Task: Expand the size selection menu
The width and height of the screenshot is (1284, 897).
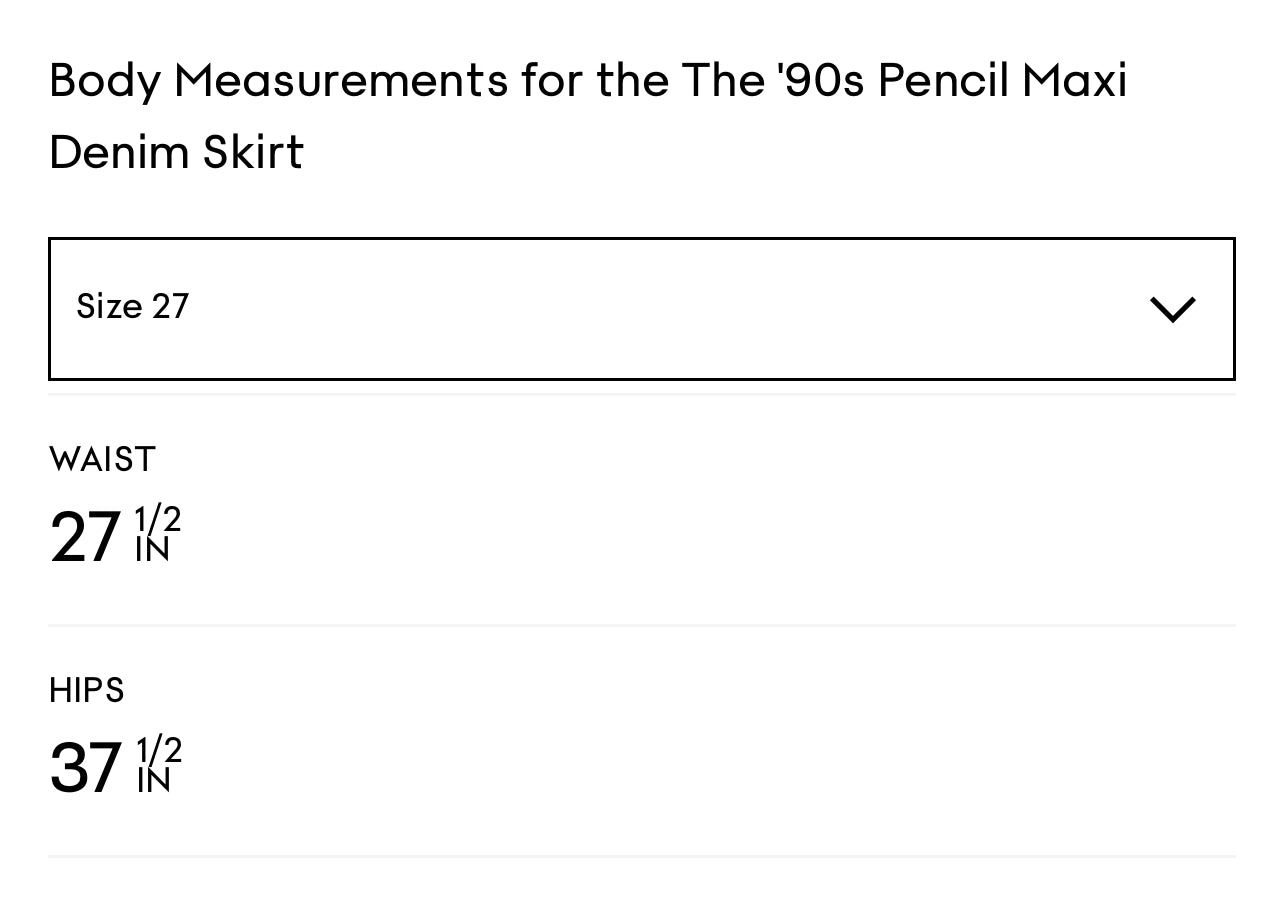Action: pyautogui.click(x=642, y=309)
